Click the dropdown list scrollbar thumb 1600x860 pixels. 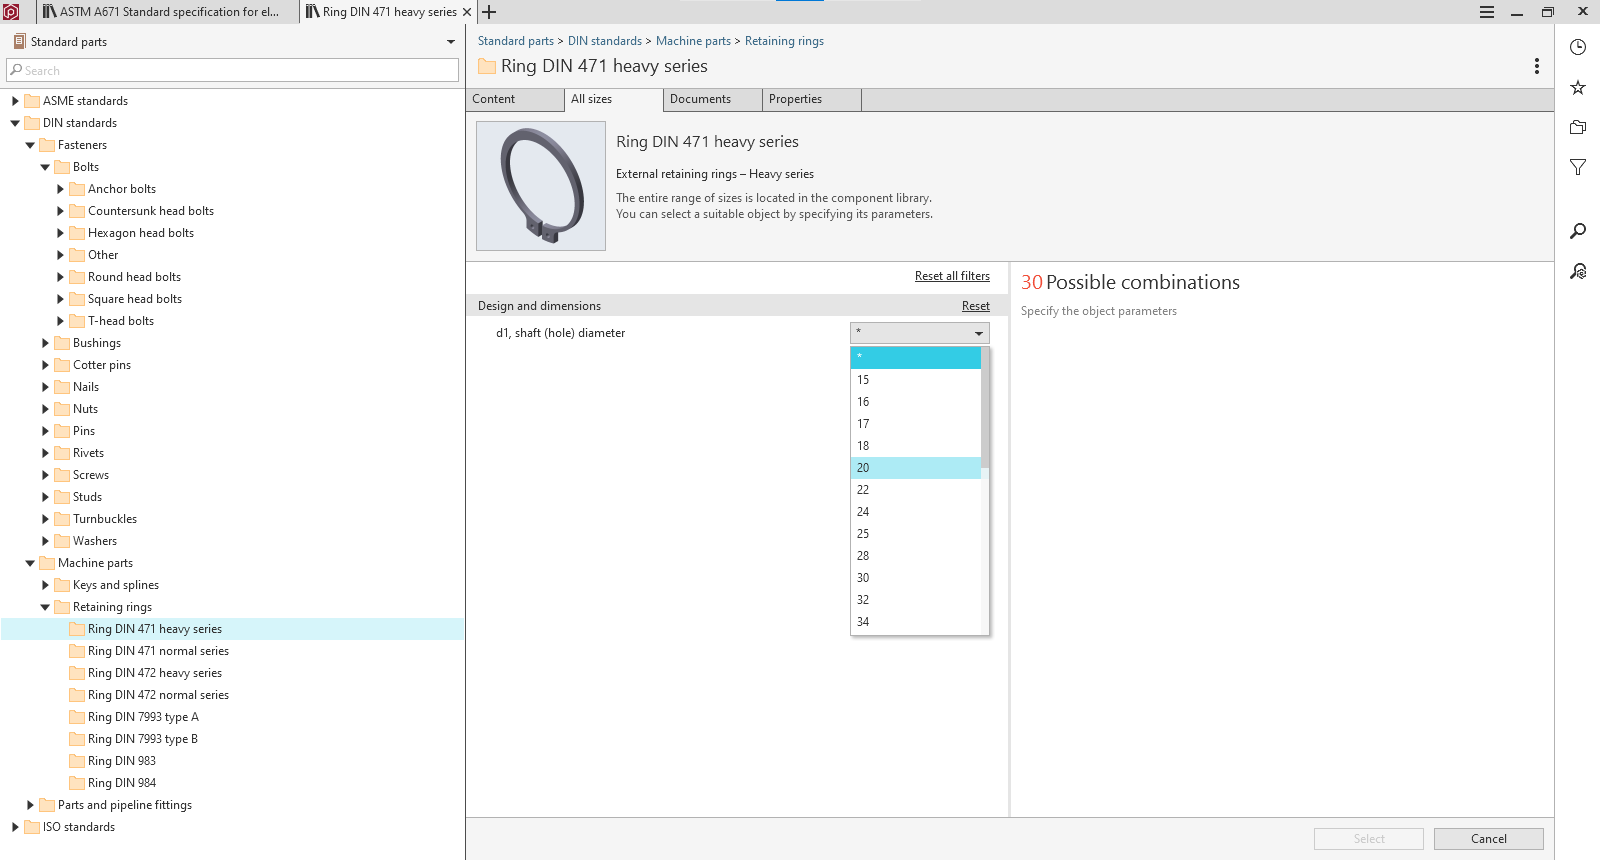tap(985, 407)
